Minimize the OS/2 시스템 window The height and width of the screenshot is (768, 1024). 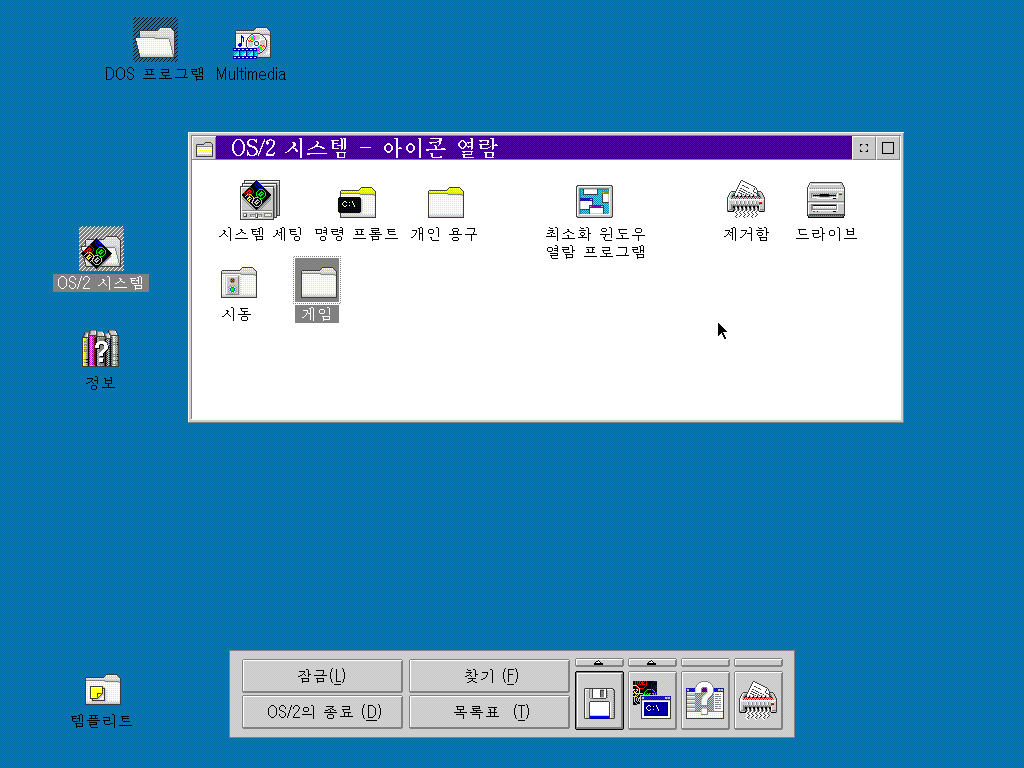click(863, 148)
